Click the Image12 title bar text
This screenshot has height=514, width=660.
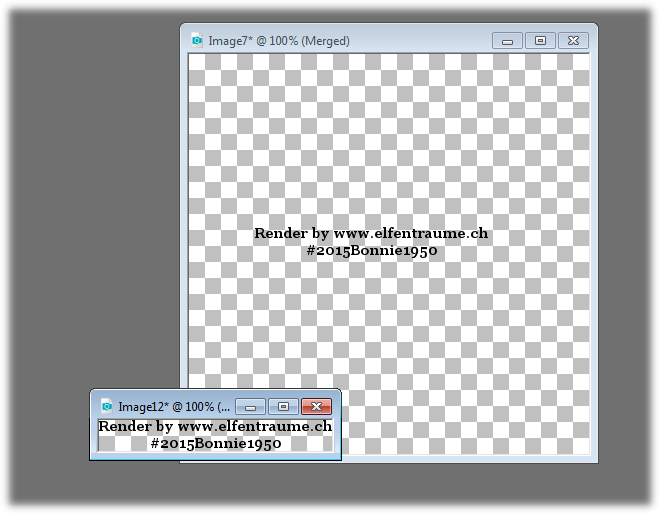click(174, 407)
